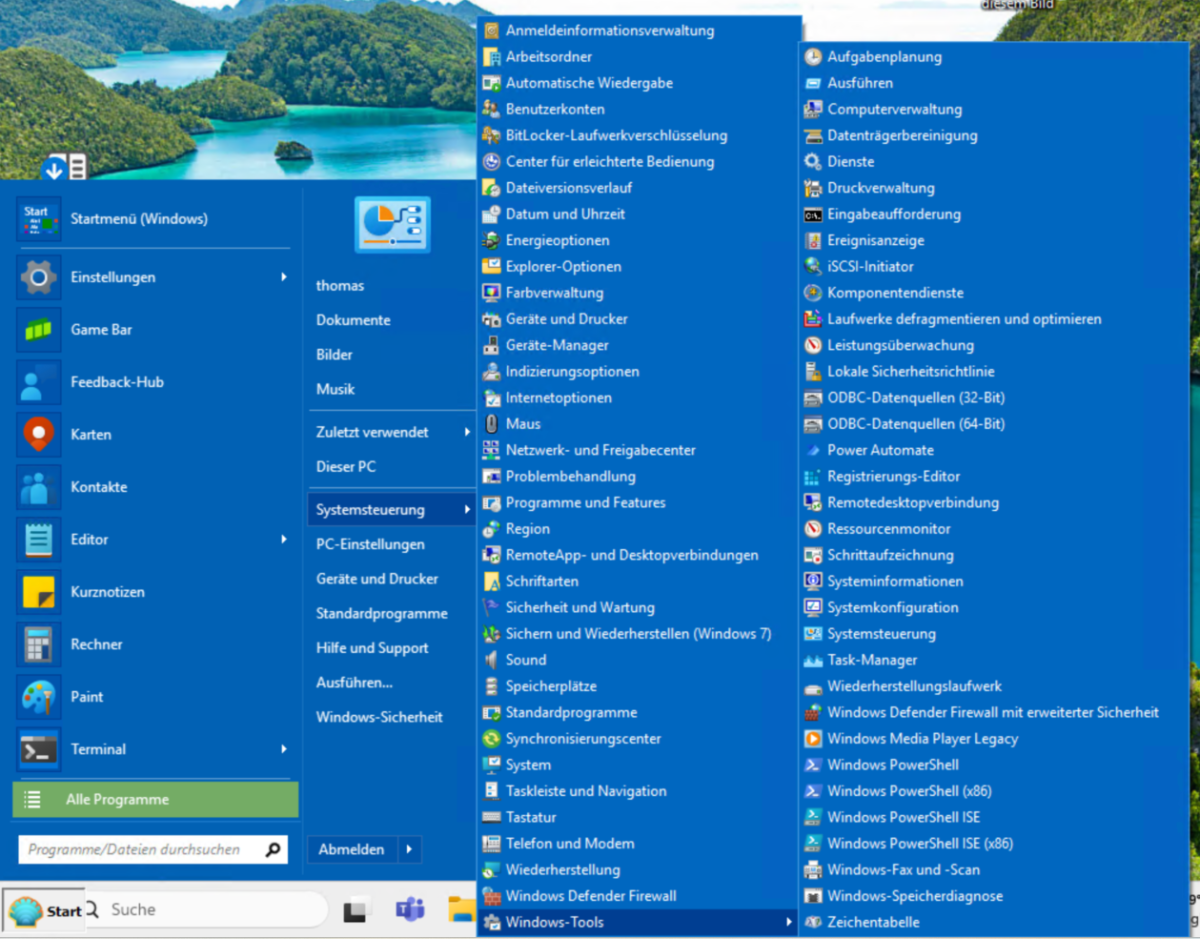
Task: Click the search magnifier in start menu
Action: click(273, 850)
